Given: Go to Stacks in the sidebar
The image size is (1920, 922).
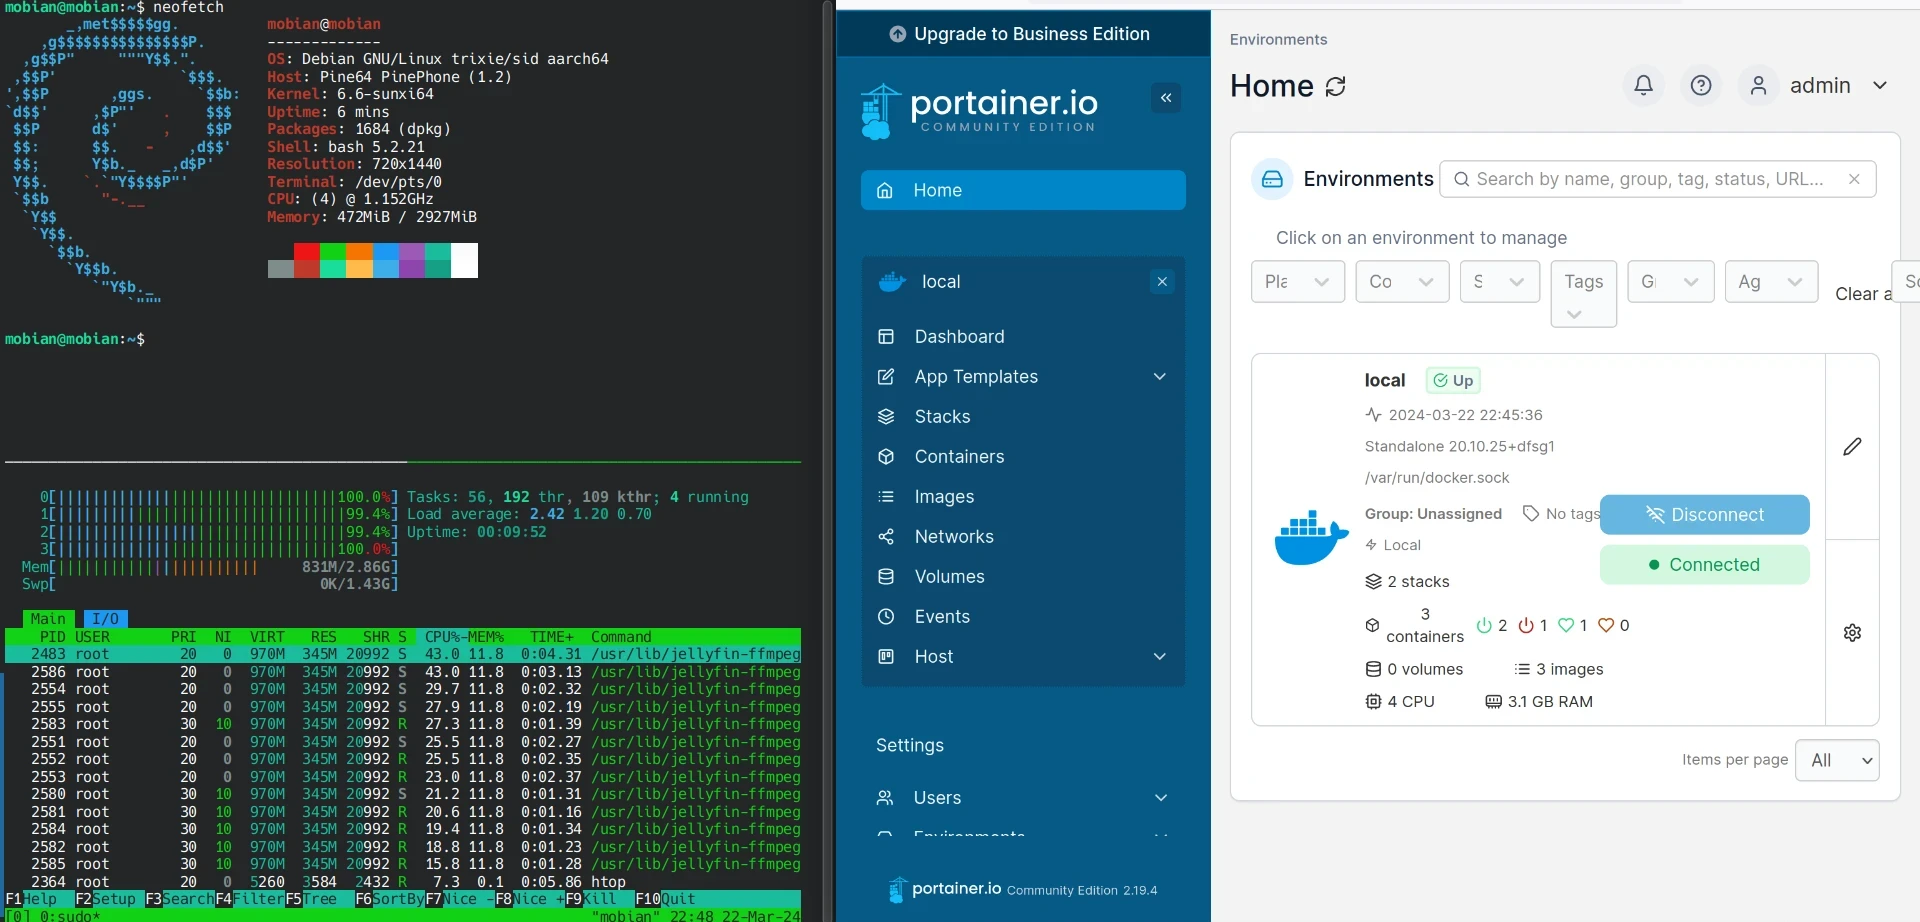Looking at the screenshot, I should coord(942,417).
